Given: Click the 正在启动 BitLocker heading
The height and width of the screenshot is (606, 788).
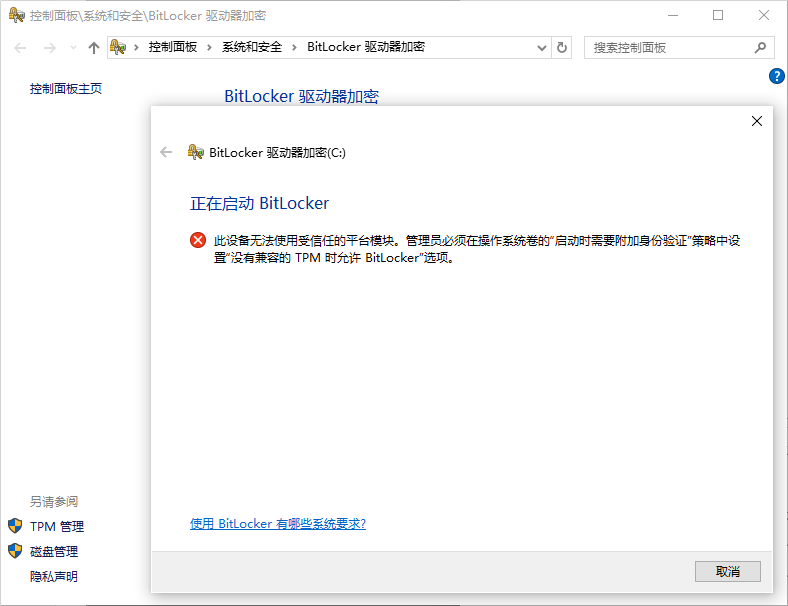Looking at the screenshot, I should pos(259,204).
